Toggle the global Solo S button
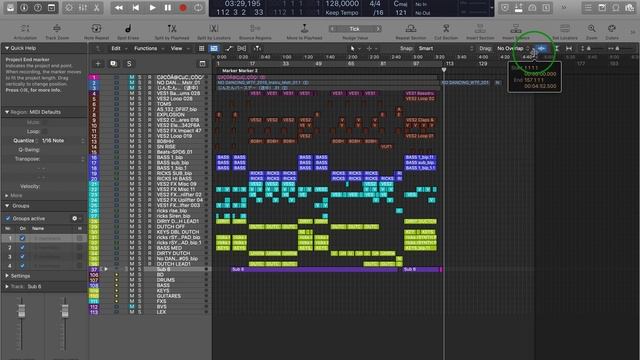 pyautogui.click(x=129, y=64)
